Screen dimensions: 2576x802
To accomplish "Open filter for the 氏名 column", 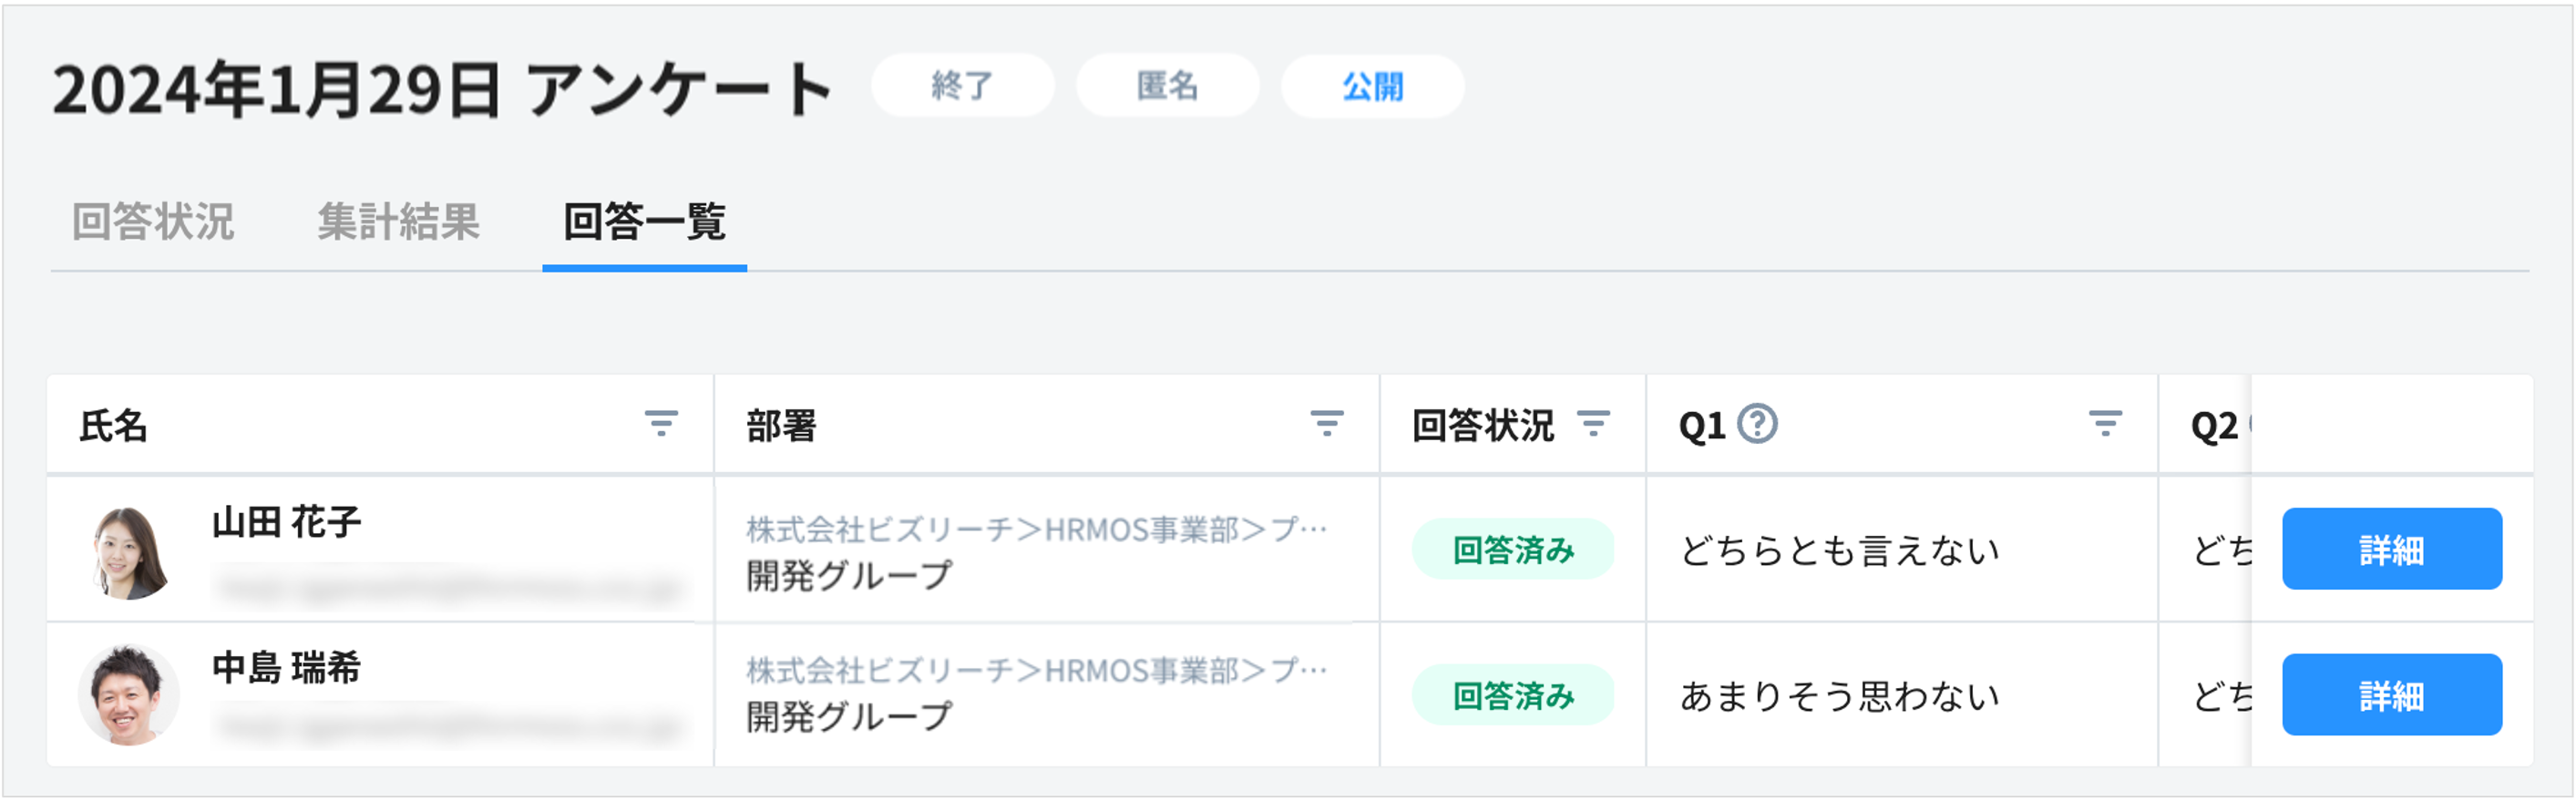I will (660, 424).
